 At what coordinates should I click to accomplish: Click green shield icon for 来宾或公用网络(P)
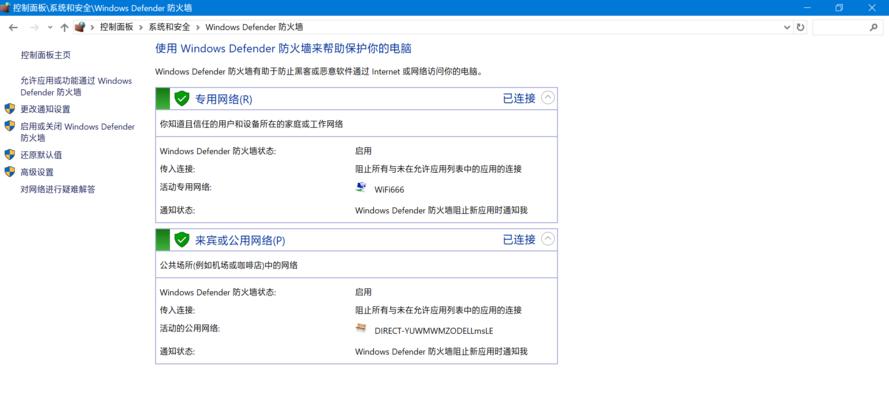point(181,240)
